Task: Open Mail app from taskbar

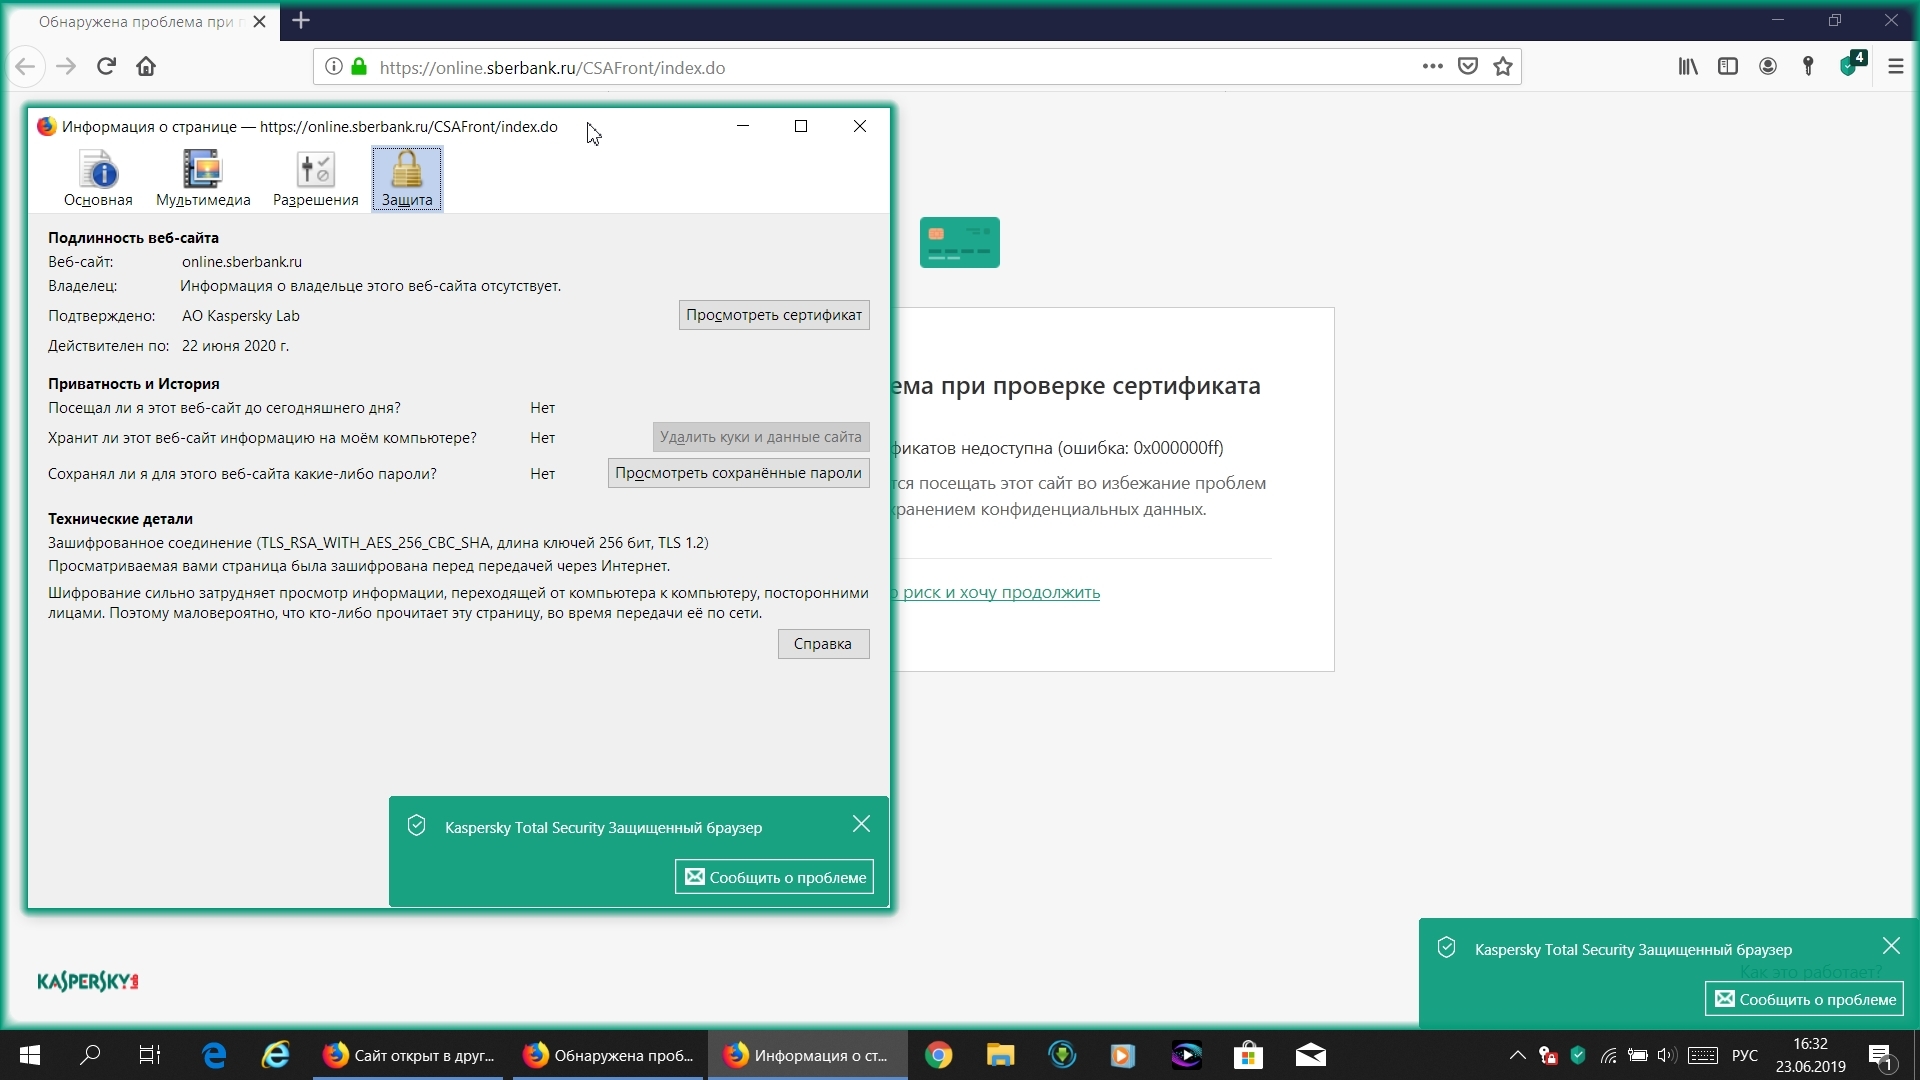Action: pyautogui.click(x=1310, y=1055)
